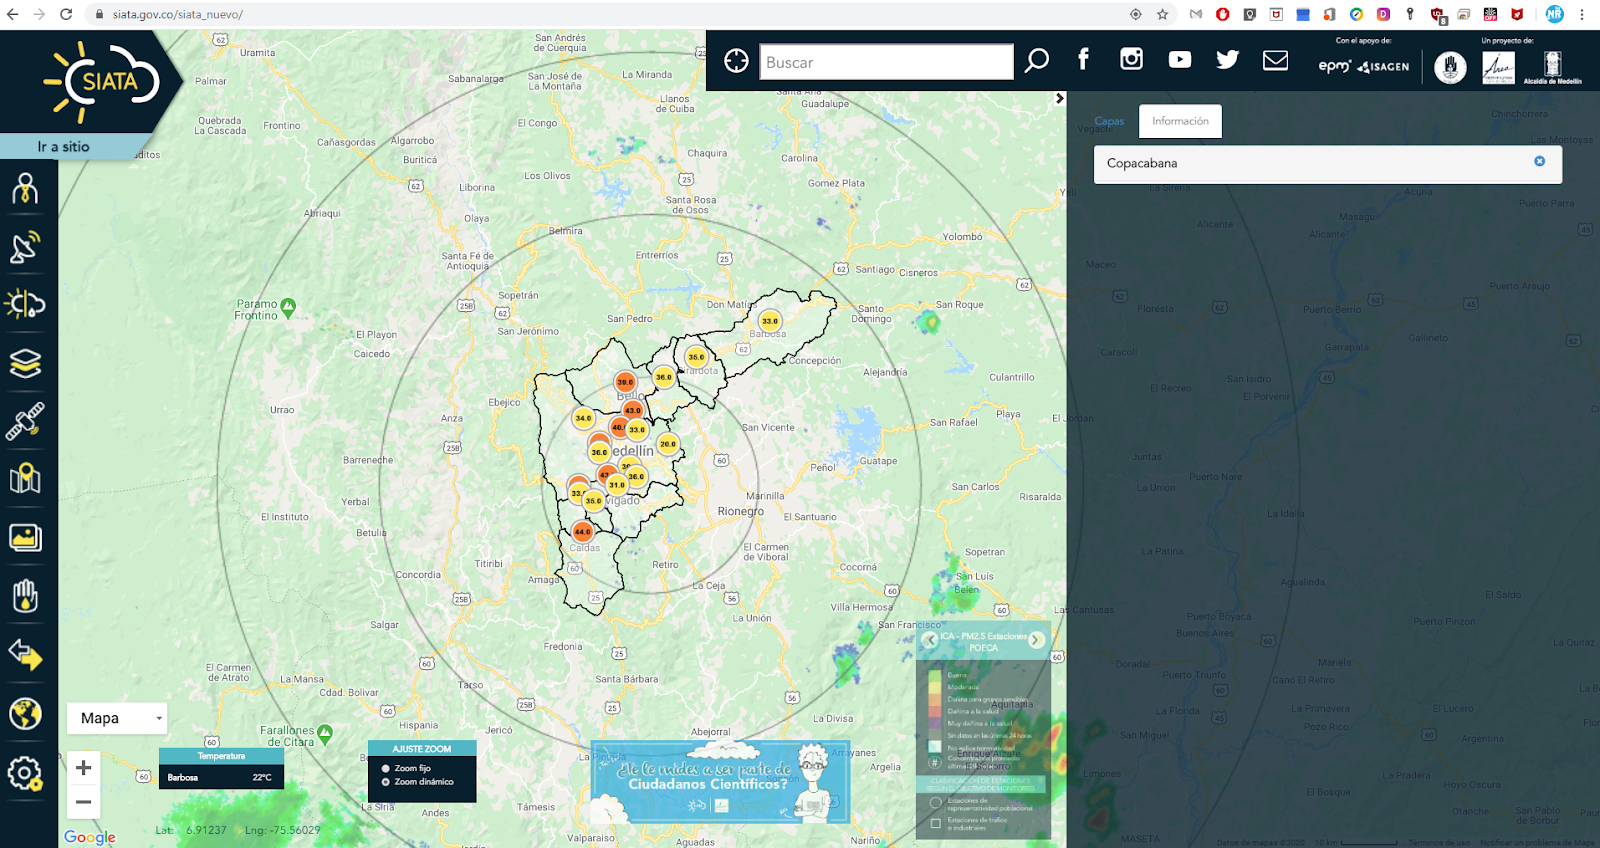Open the Mapa map type dropdown
Image resolution: width=1600 pixels, height=848 pixels.
point(118,718)
